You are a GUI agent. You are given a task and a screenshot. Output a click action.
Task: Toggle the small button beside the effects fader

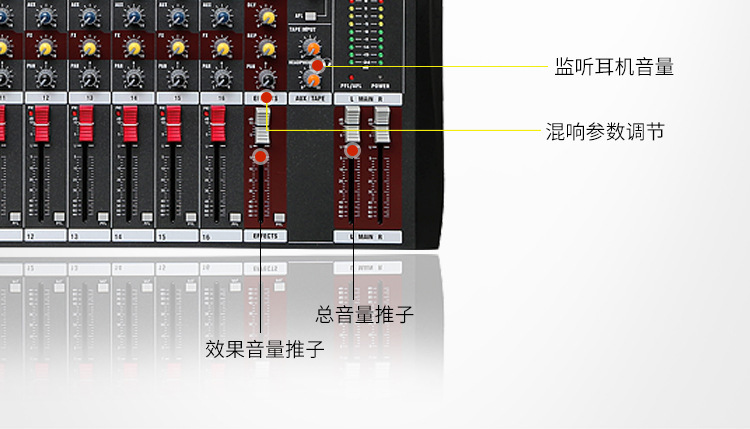pos(279,218)
